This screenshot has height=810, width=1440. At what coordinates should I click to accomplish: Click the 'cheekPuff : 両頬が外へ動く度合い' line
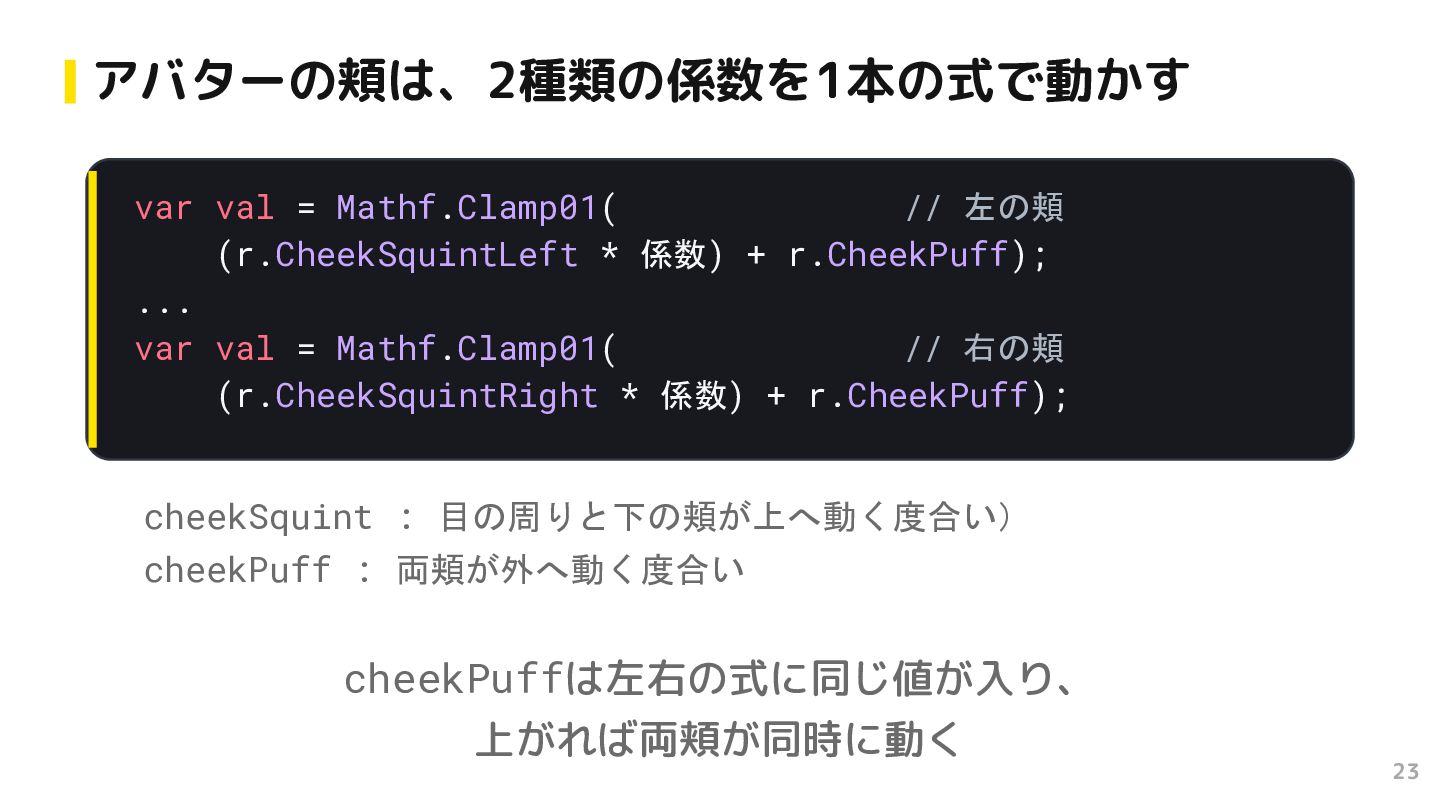point(445,570)
